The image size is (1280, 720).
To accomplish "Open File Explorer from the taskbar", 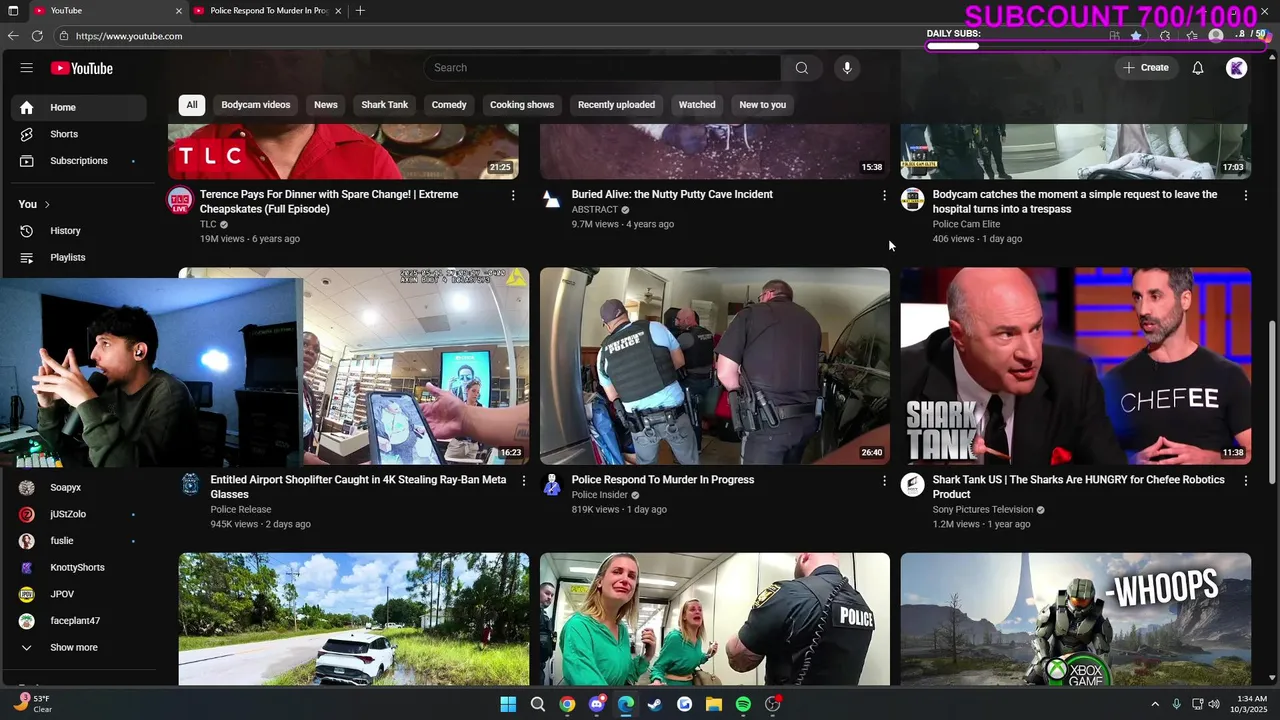I will (x=714, y=704).
